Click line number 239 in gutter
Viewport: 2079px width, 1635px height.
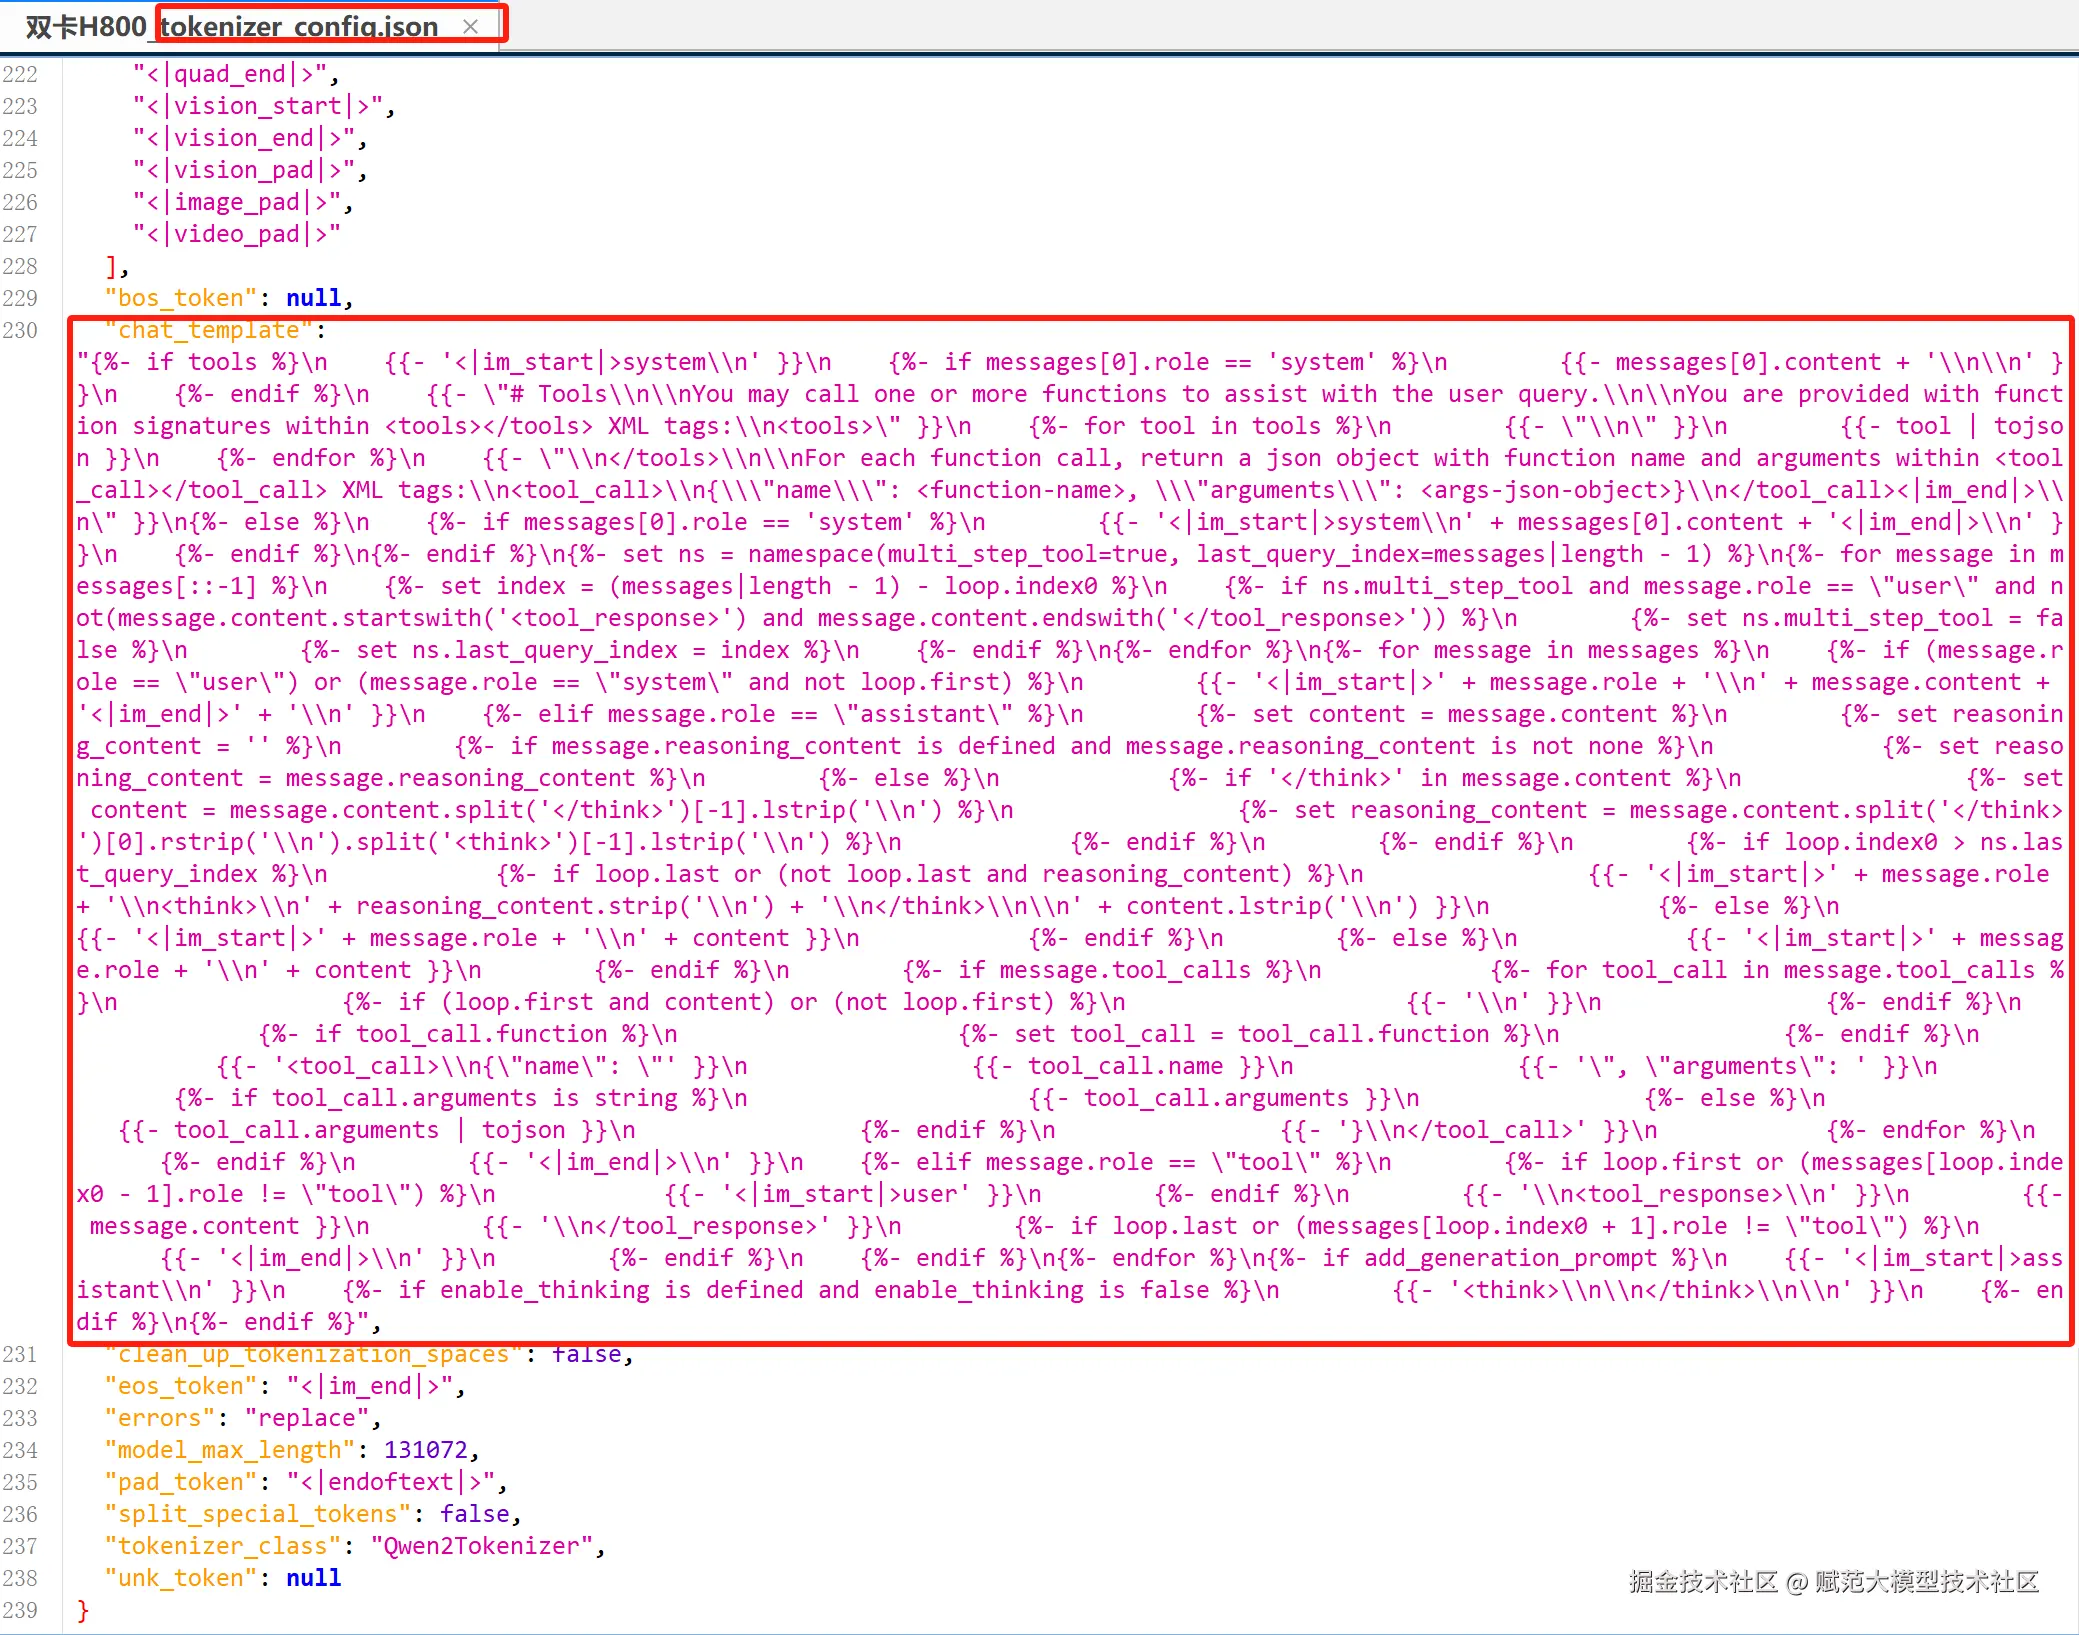click(20, 1610)
